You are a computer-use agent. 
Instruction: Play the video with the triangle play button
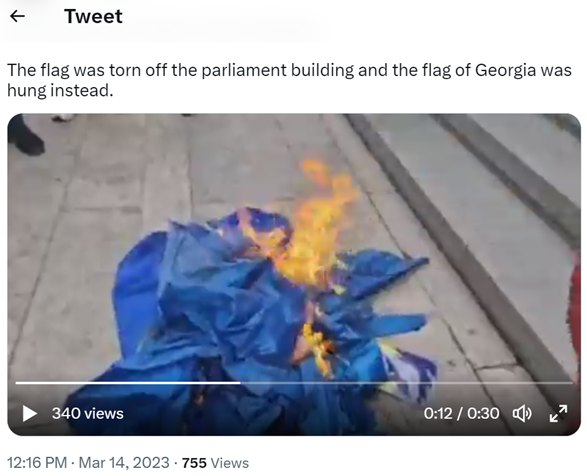click(30, 413)
